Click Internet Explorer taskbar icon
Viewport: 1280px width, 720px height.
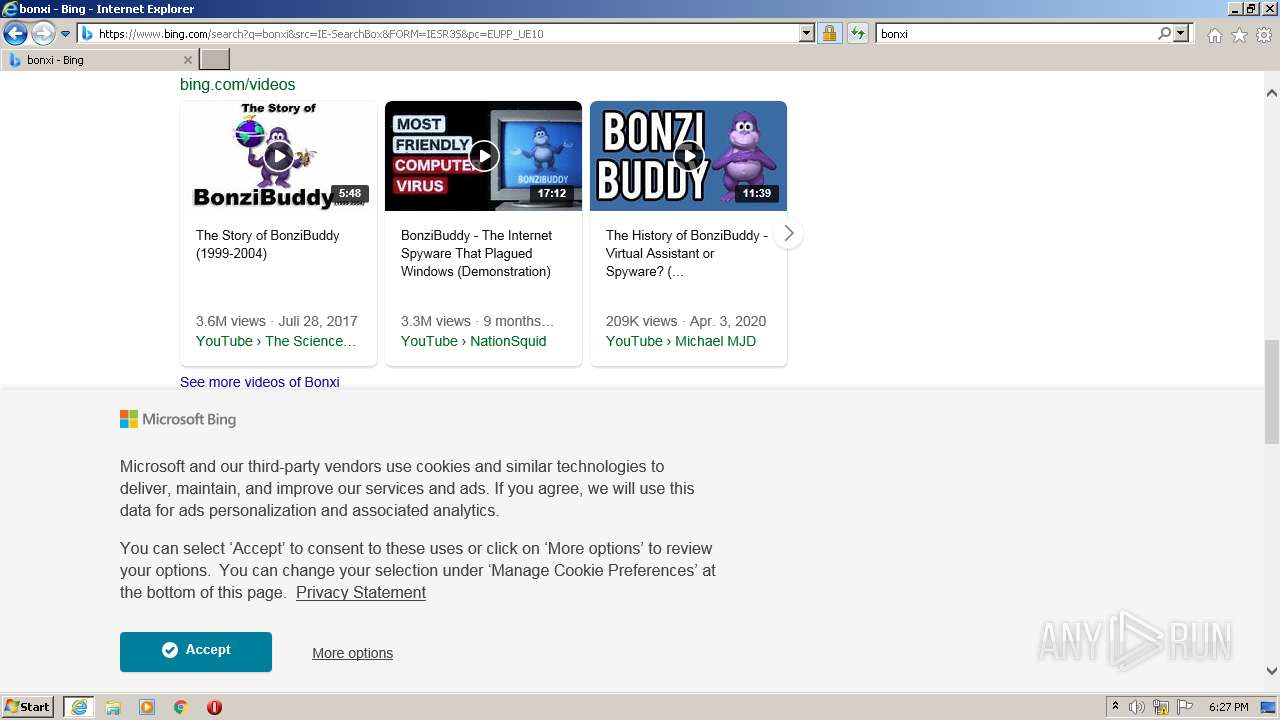point(79,707)
